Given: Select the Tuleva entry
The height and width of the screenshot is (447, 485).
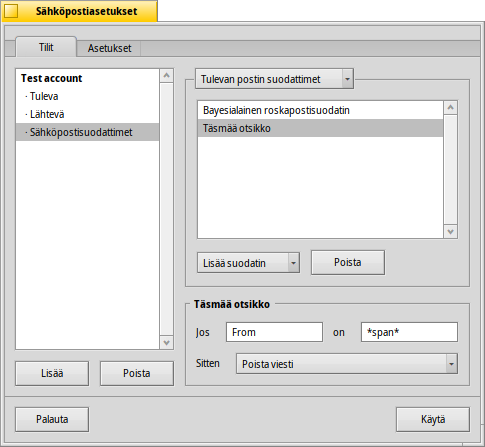Looking at the screenshot, I should pos(87,96).
